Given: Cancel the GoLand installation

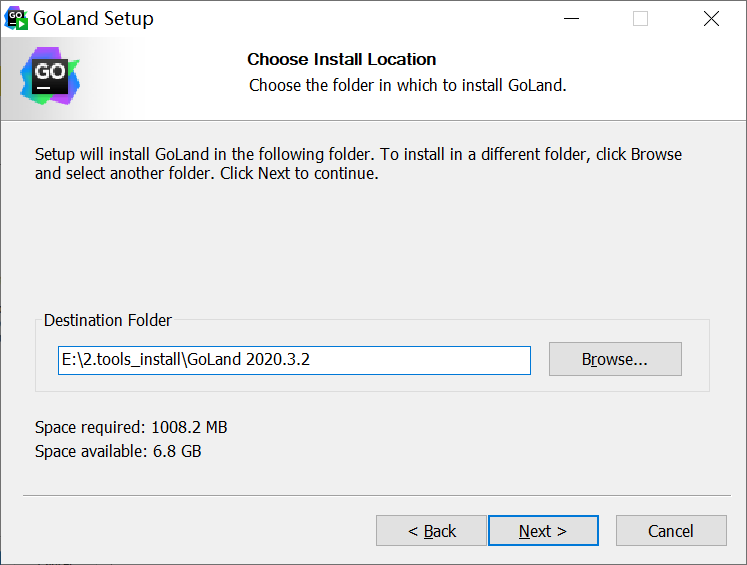Looking at the screenshot, I should 670,531.
